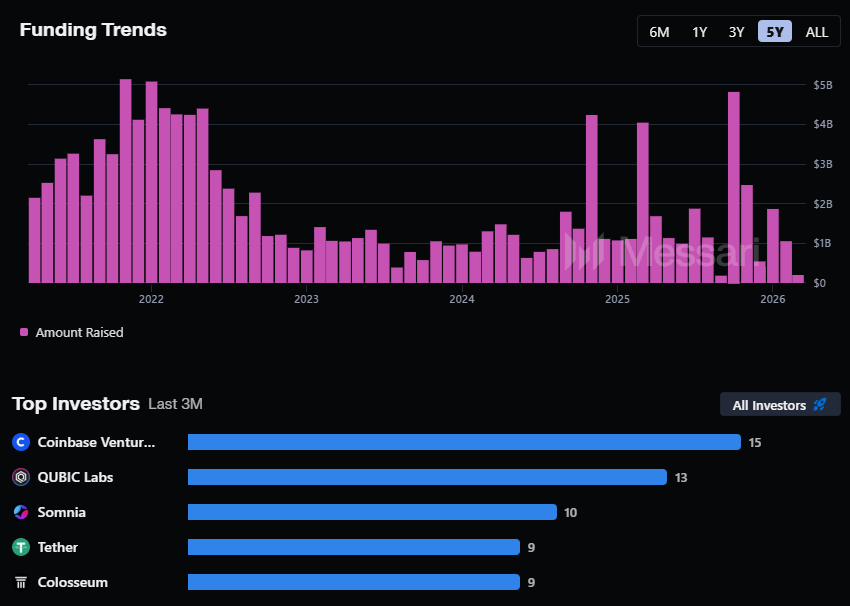Select the 5Y time range

coord(775,31)
